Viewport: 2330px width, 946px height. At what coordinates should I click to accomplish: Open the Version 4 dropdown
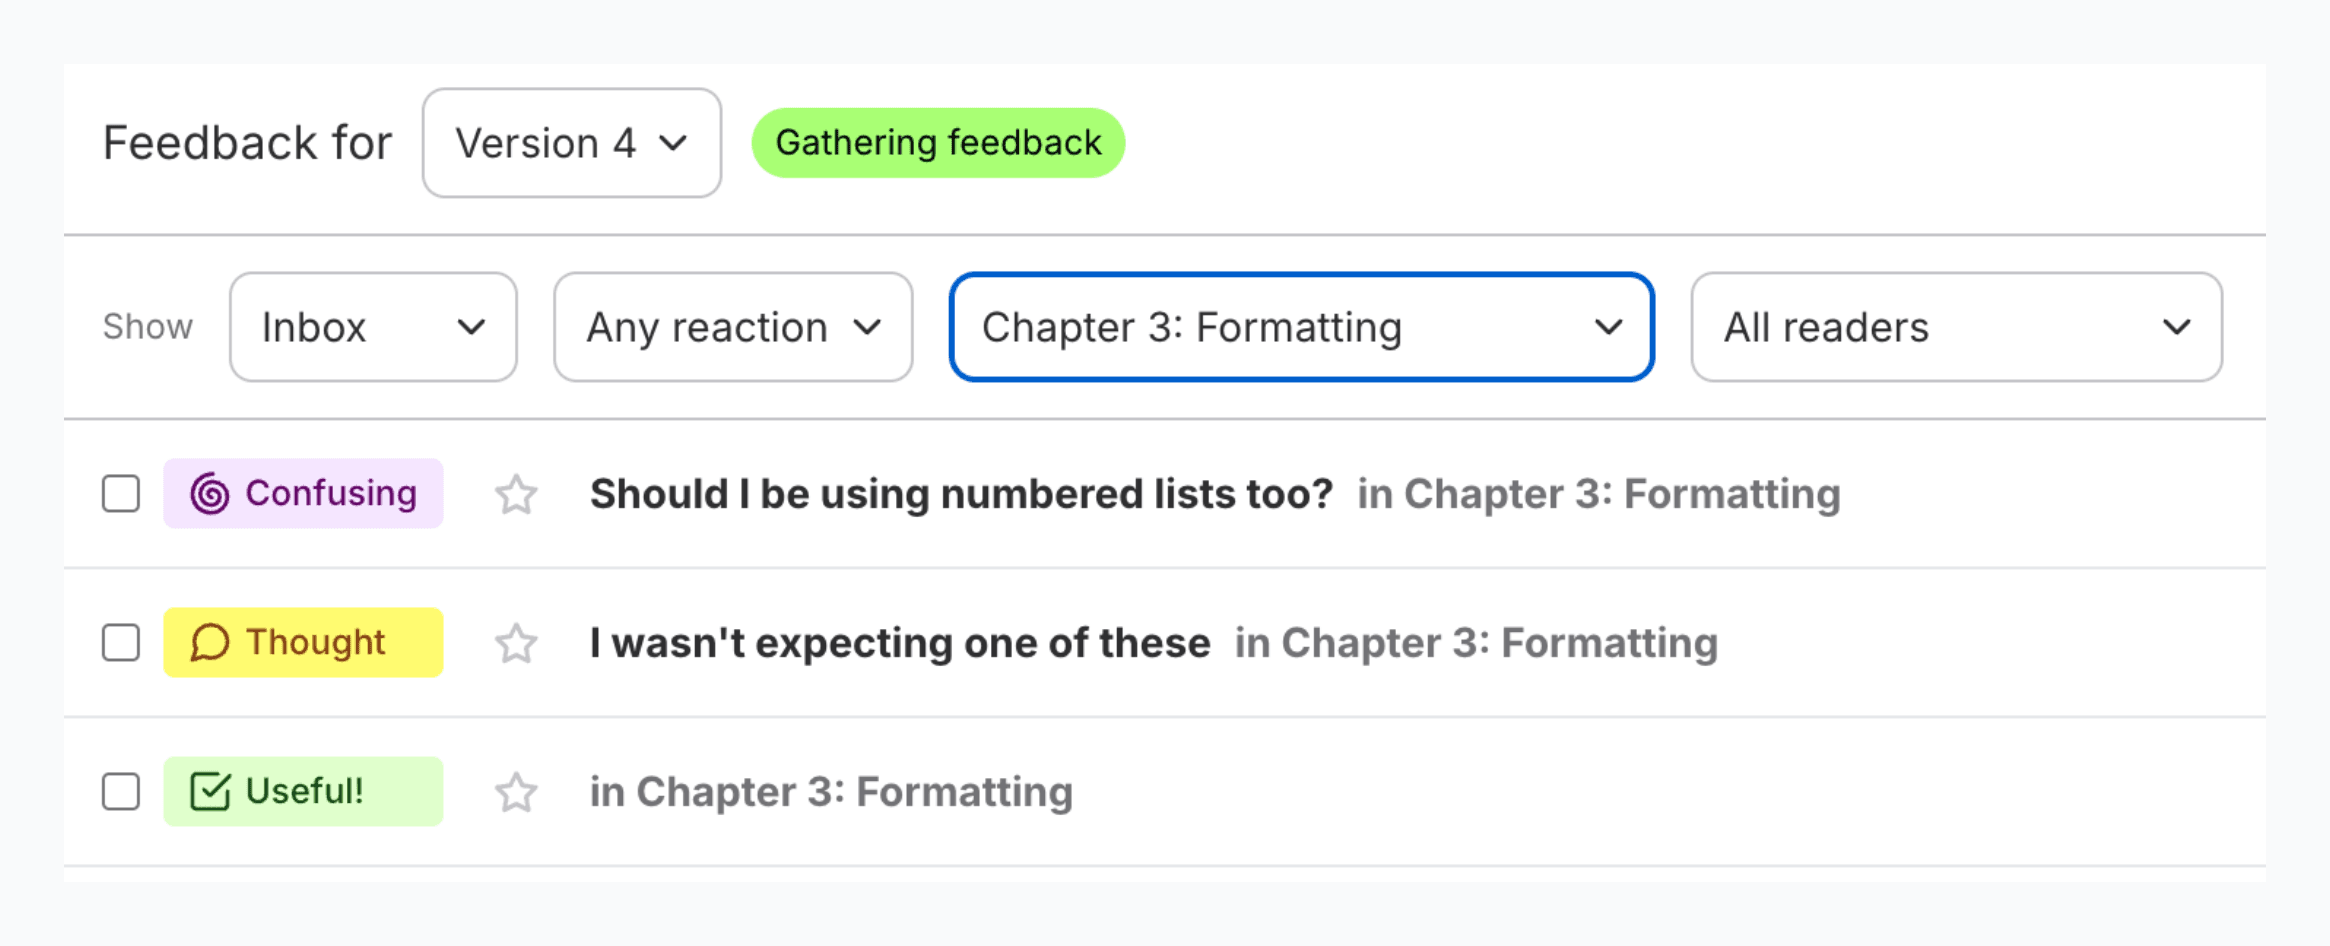tap(571, 143)
